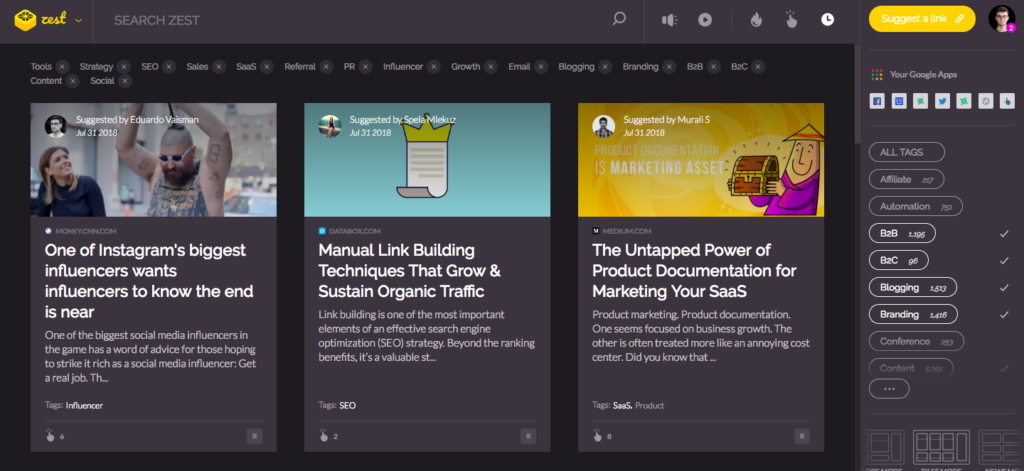
Task: Click the Suggest a link button
Action: [x=922, y=19]
